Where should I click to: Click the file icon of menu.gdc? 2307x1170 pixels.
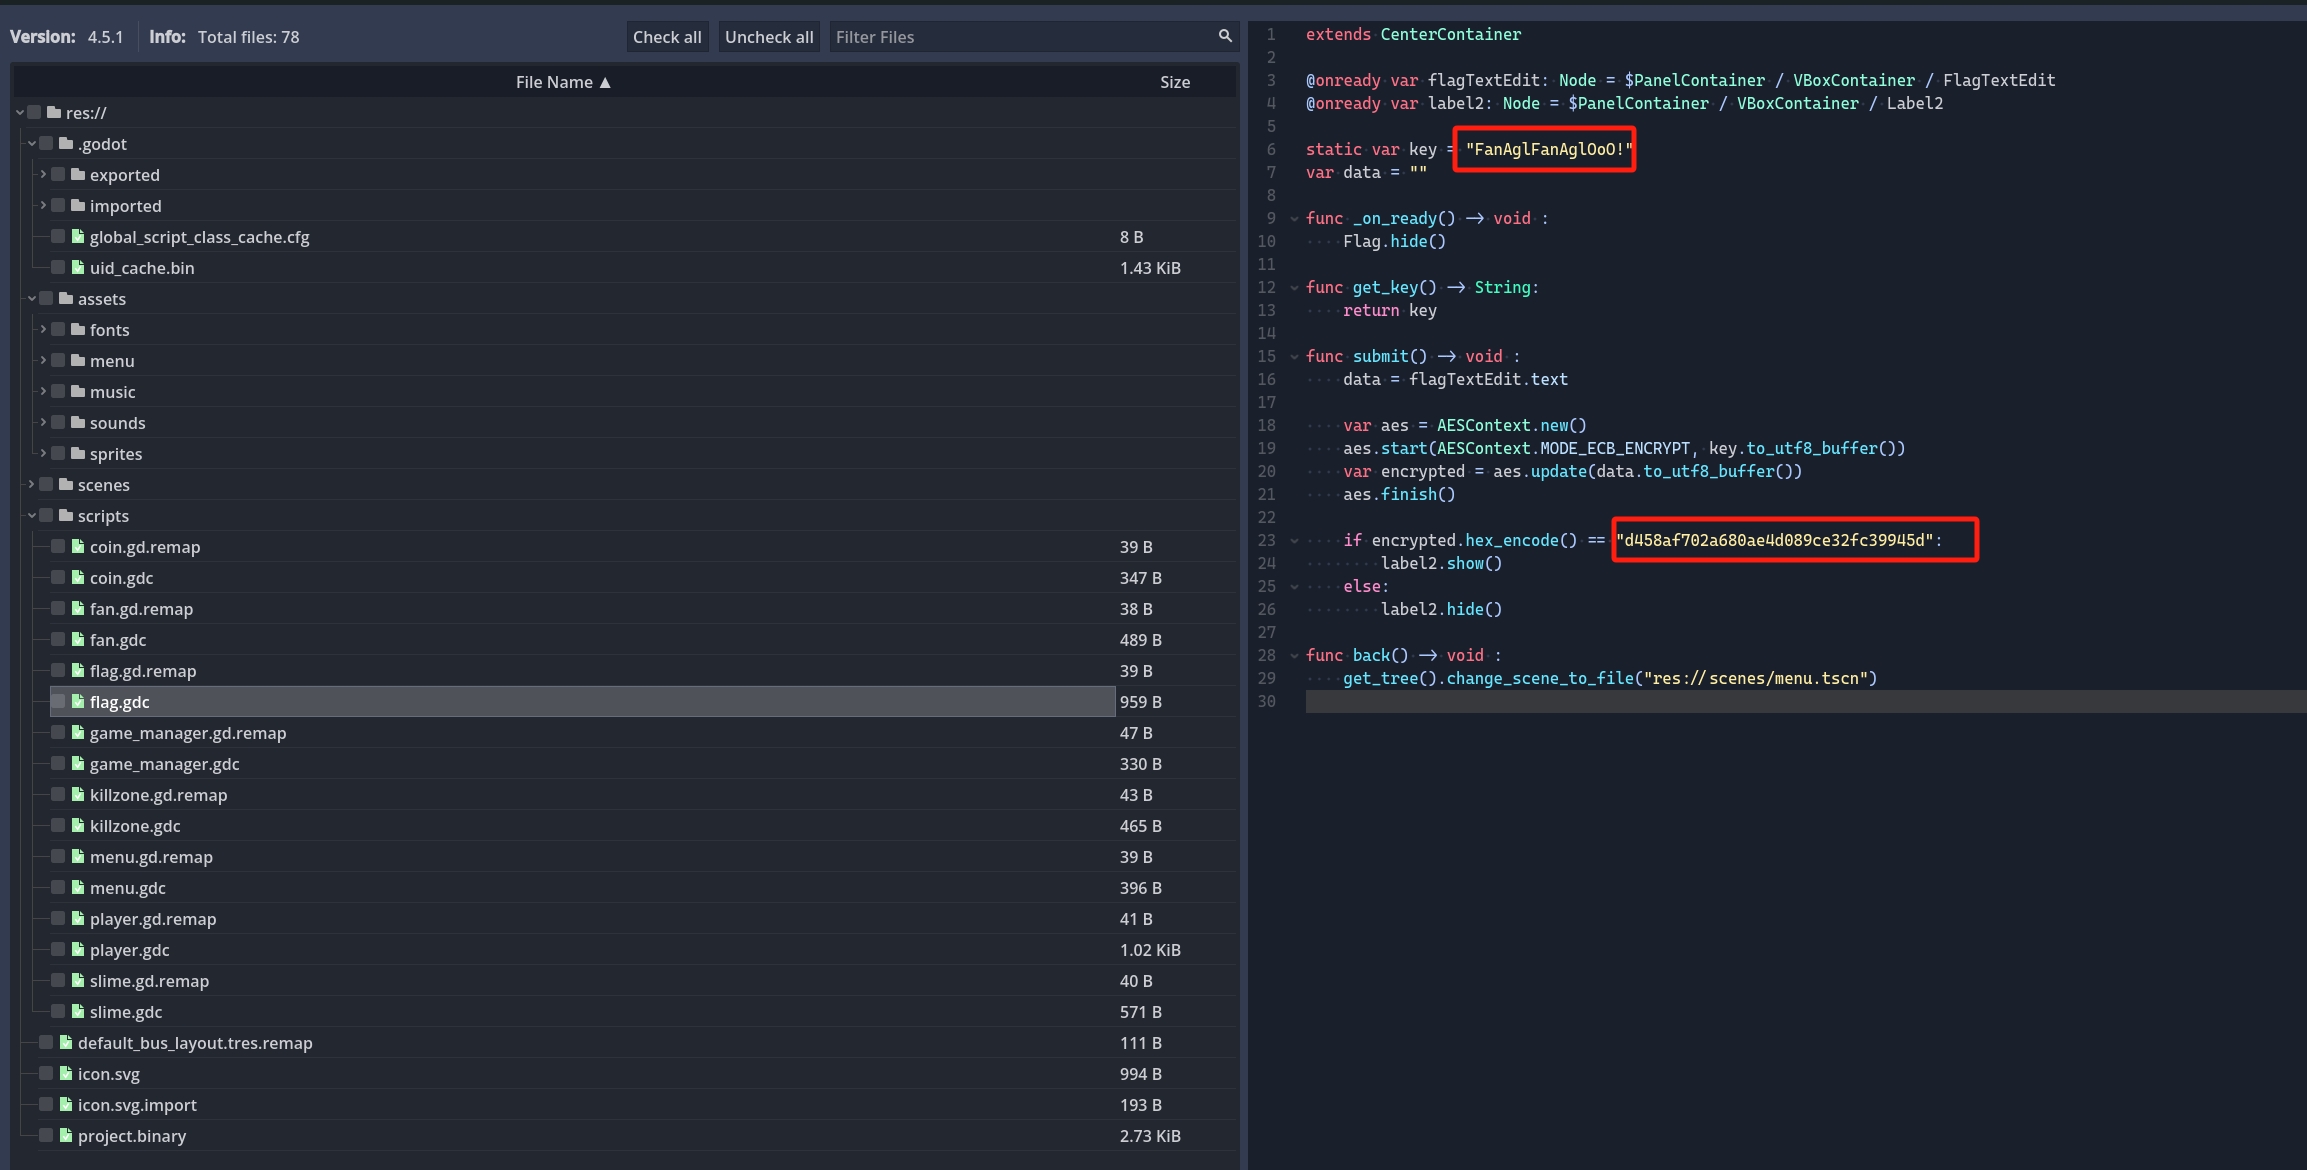tap(78, 887)
